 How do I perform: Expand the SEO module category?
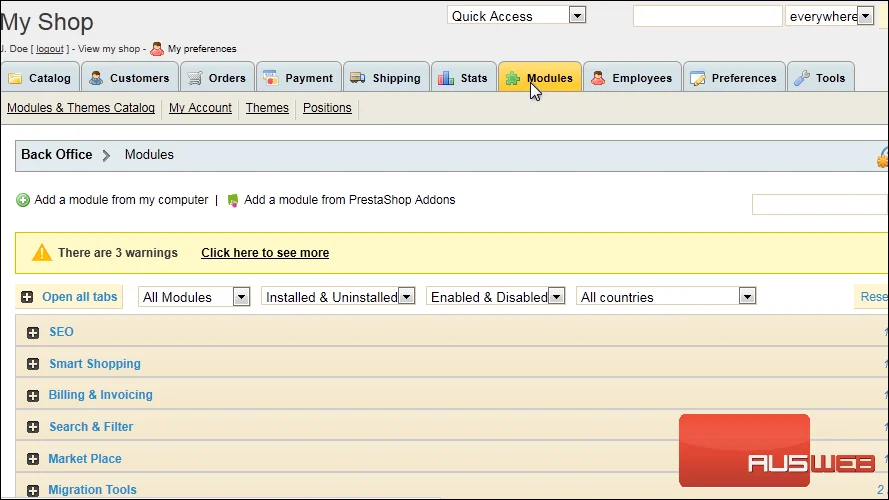click(x=33, y=333)
